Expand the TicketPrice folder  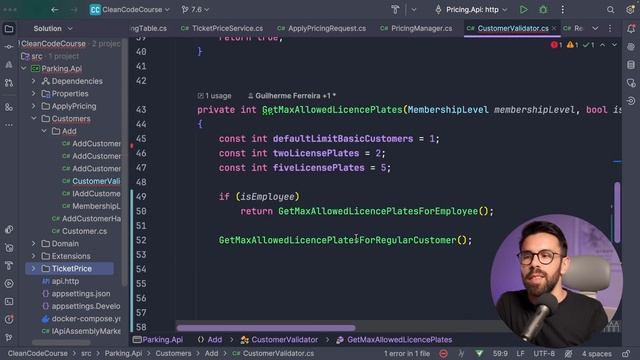pos(33,269)
